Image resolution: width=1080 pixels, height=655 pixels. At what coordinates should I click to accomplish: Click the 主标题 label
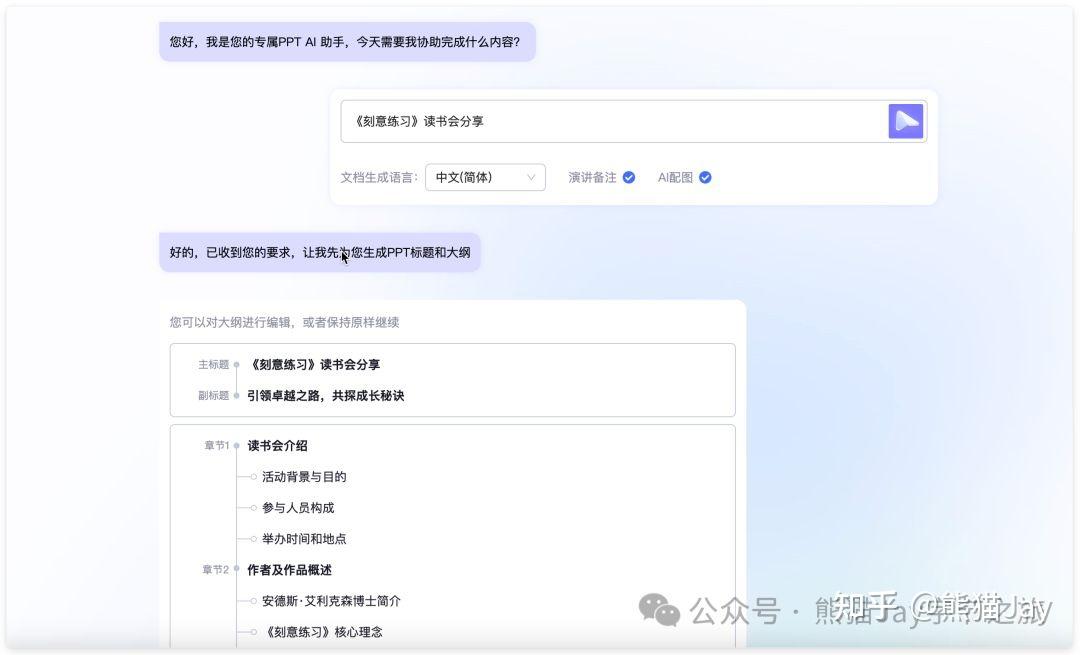(x=214, y=364)
